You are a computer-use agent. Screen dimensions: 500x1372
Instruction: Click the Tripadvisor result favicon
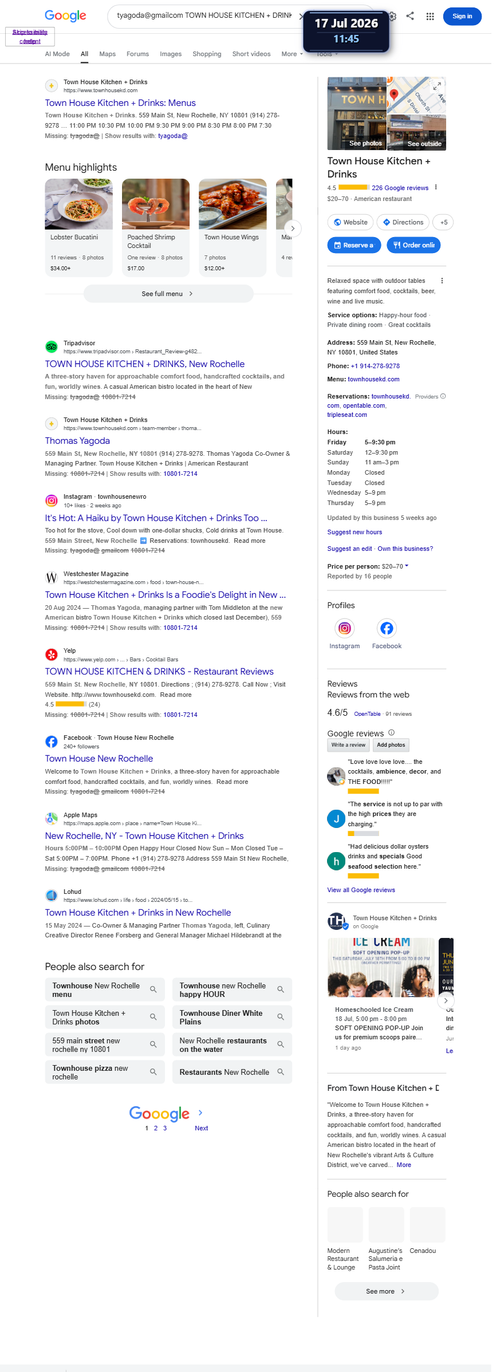[x=51, y=346]
